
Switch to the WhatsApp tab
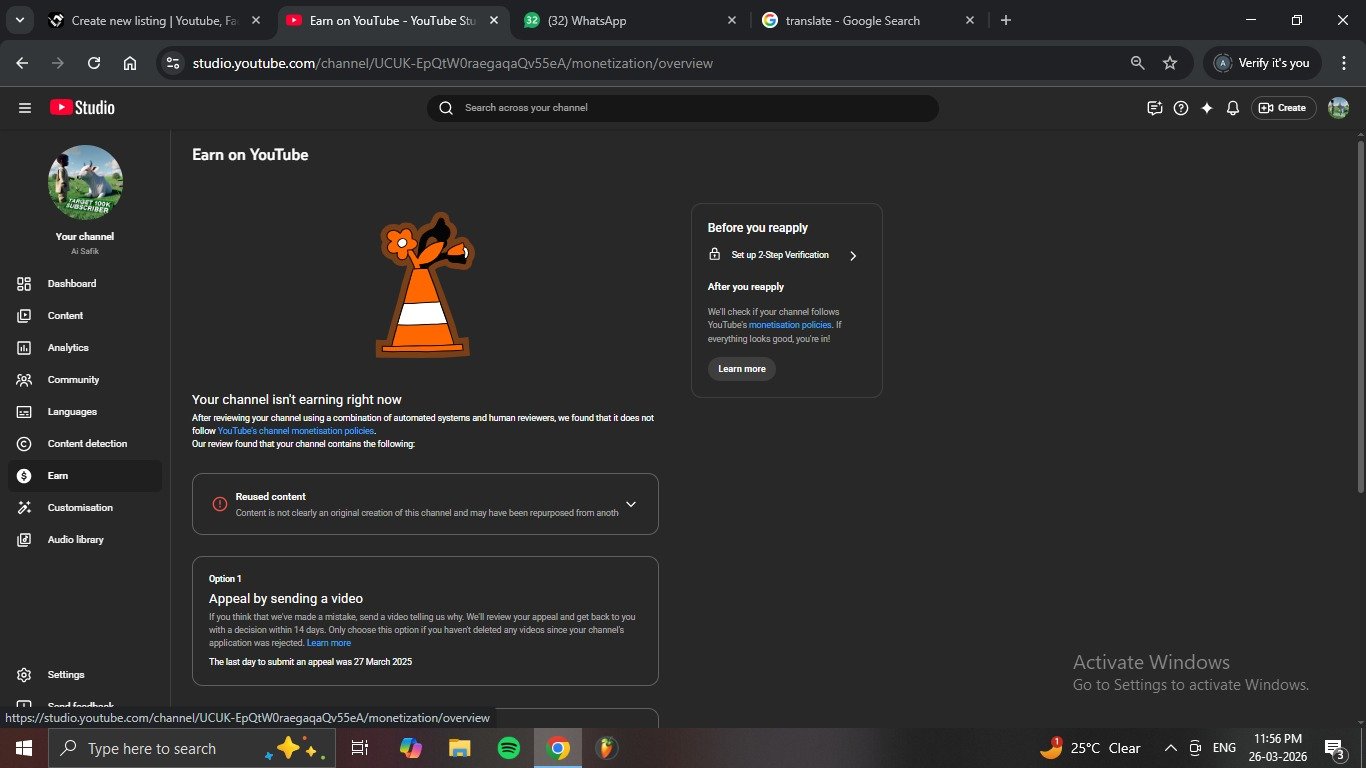click(x=632, y=20)
